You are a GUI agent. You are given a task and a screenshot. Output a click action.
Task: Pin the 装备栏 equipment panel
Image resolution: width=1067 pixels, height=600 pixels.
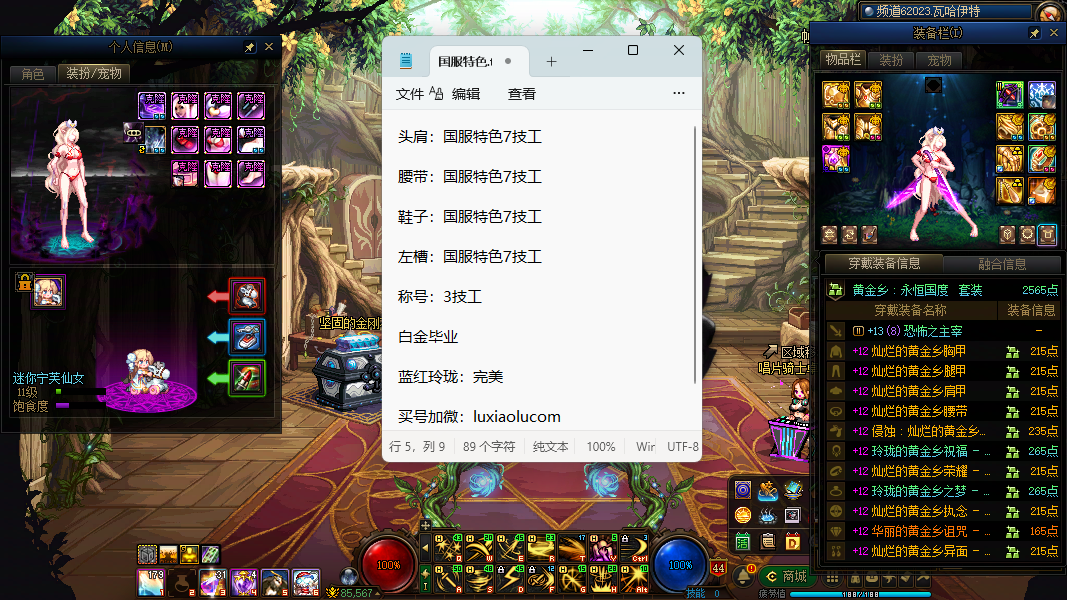[1035, 33]
